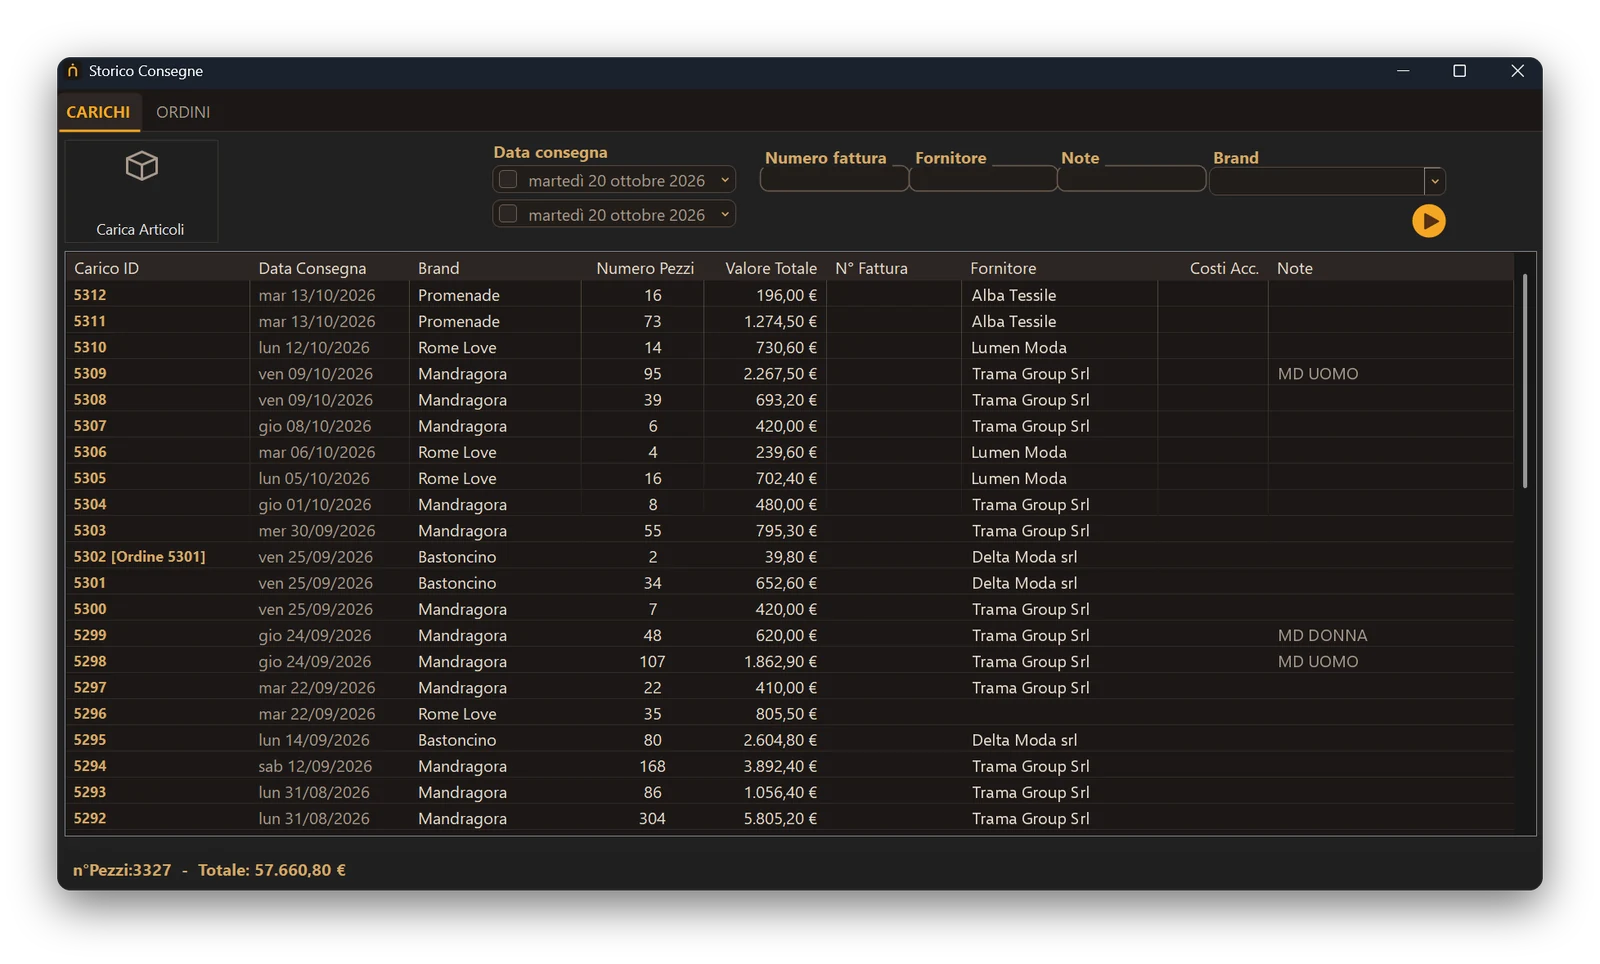Click the date sab 12/09/2026

315,766
